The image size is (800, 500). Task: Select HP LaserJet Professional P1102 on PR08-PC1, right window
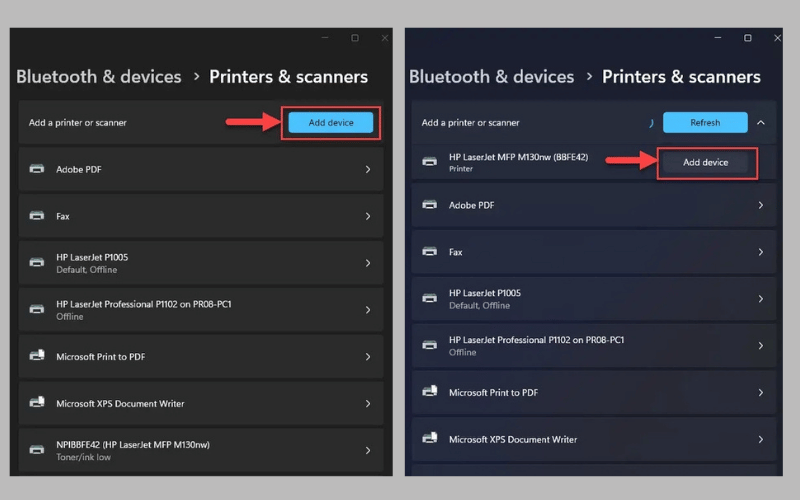point(536,340)
